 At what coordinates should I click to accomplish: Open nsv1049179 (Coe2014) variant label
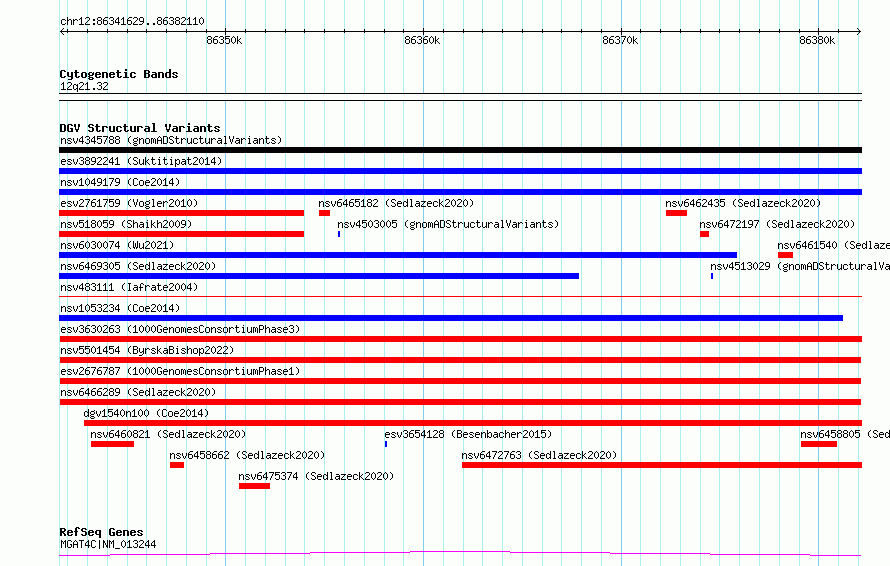tap(120, 182)
